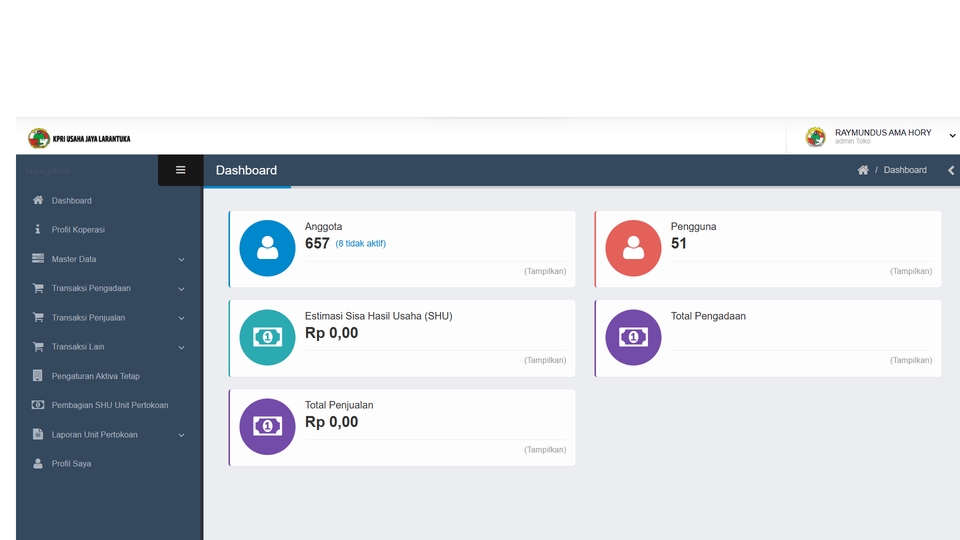Click the blue Anggota member icon
This screenshot has height=540, width=960.
(267, 248)
